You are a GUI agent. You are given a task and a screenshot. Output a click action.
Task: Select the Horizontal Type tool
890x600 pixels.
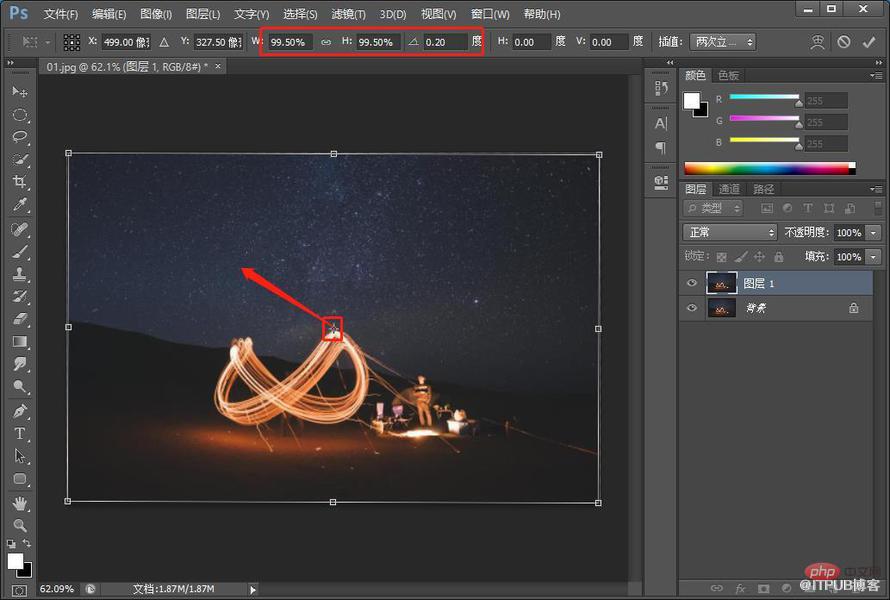pos(20,434)
